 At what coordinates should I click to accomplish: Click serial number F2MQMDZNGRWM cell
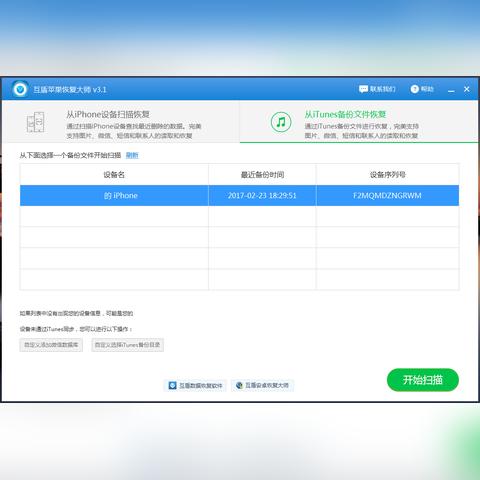387,195
